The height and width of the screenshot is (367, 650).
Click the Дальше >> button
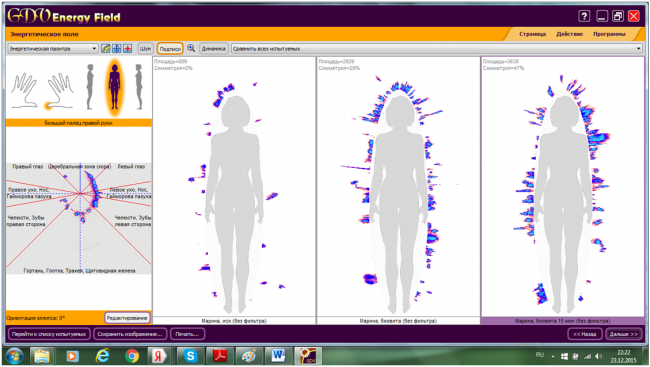coord(623,334)
